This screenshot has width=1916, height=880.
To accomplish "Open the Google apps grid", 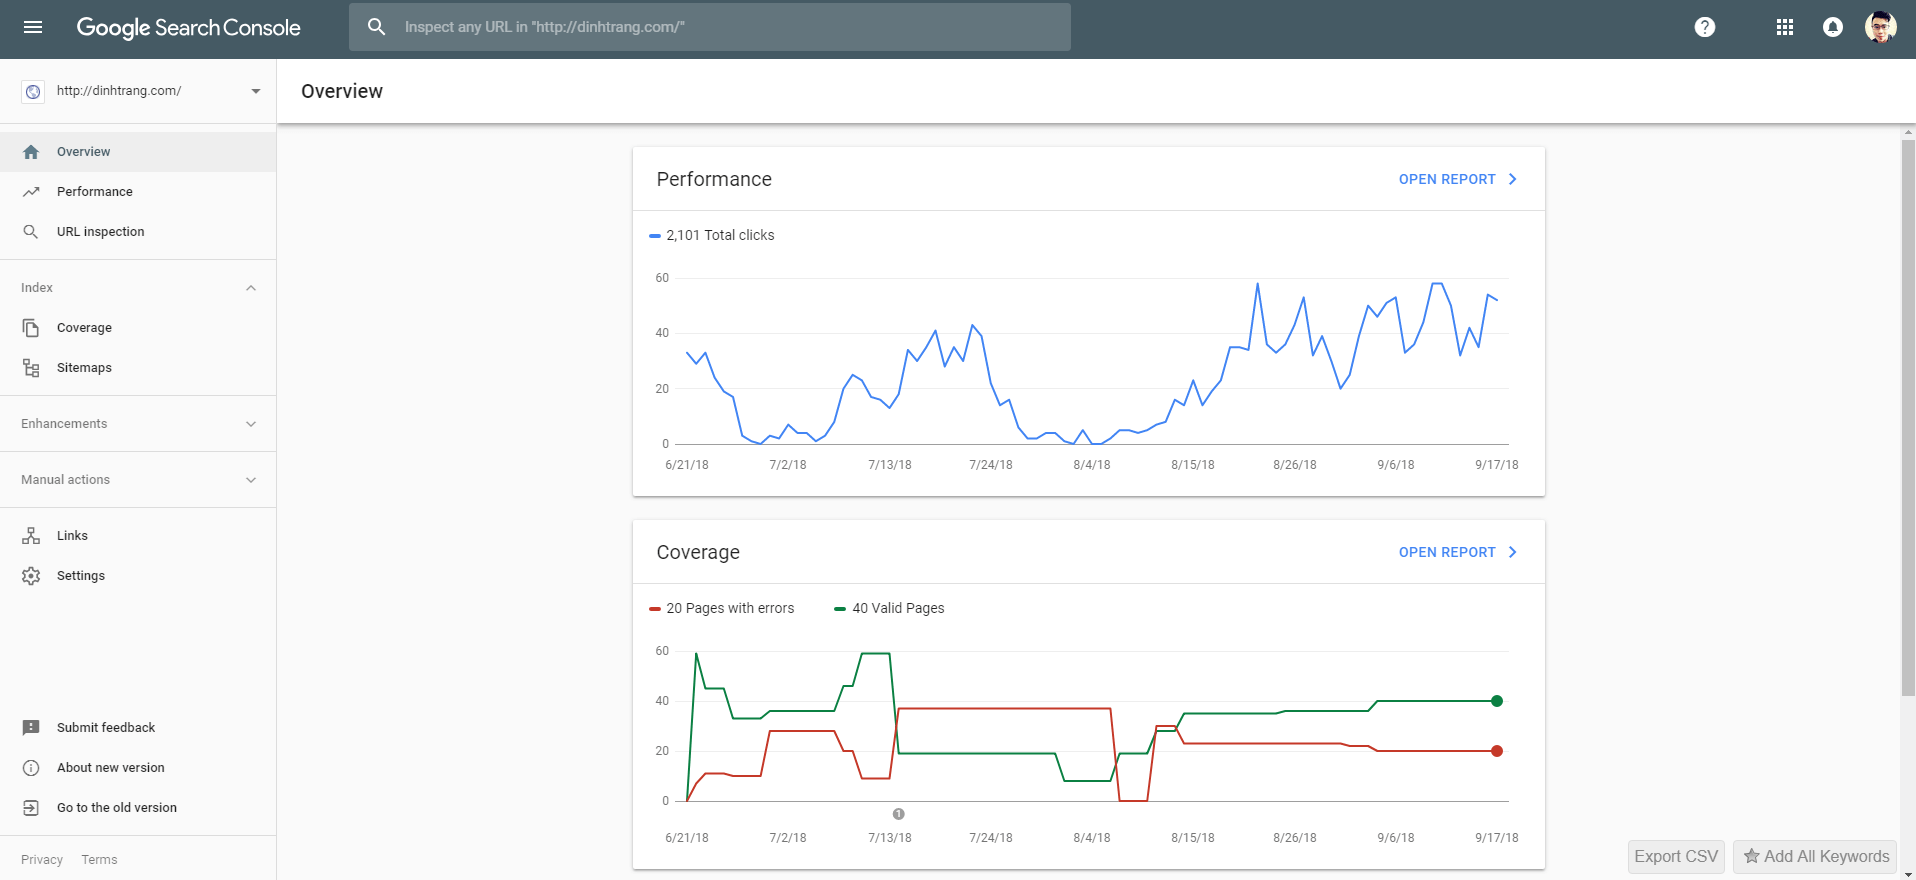I will [x=1785, y=27].
